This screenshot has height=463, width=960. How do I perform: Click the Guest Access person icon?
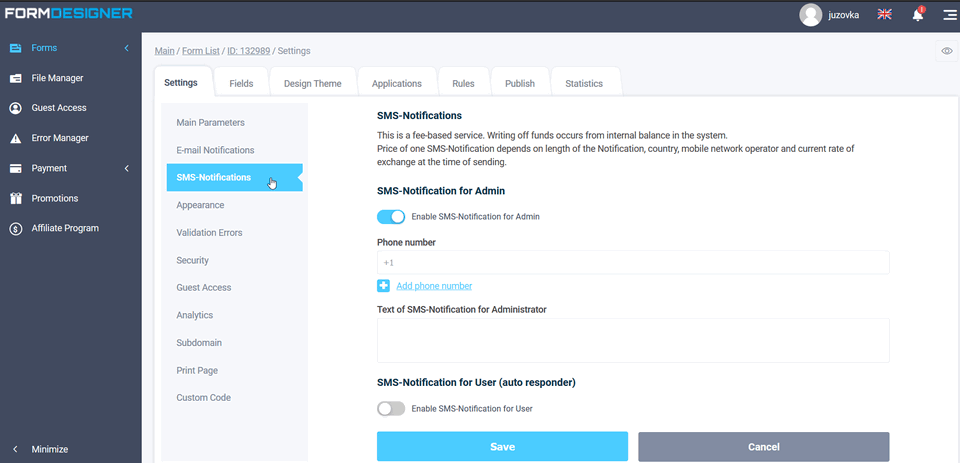pyautogui.click(x=16, y=108)
